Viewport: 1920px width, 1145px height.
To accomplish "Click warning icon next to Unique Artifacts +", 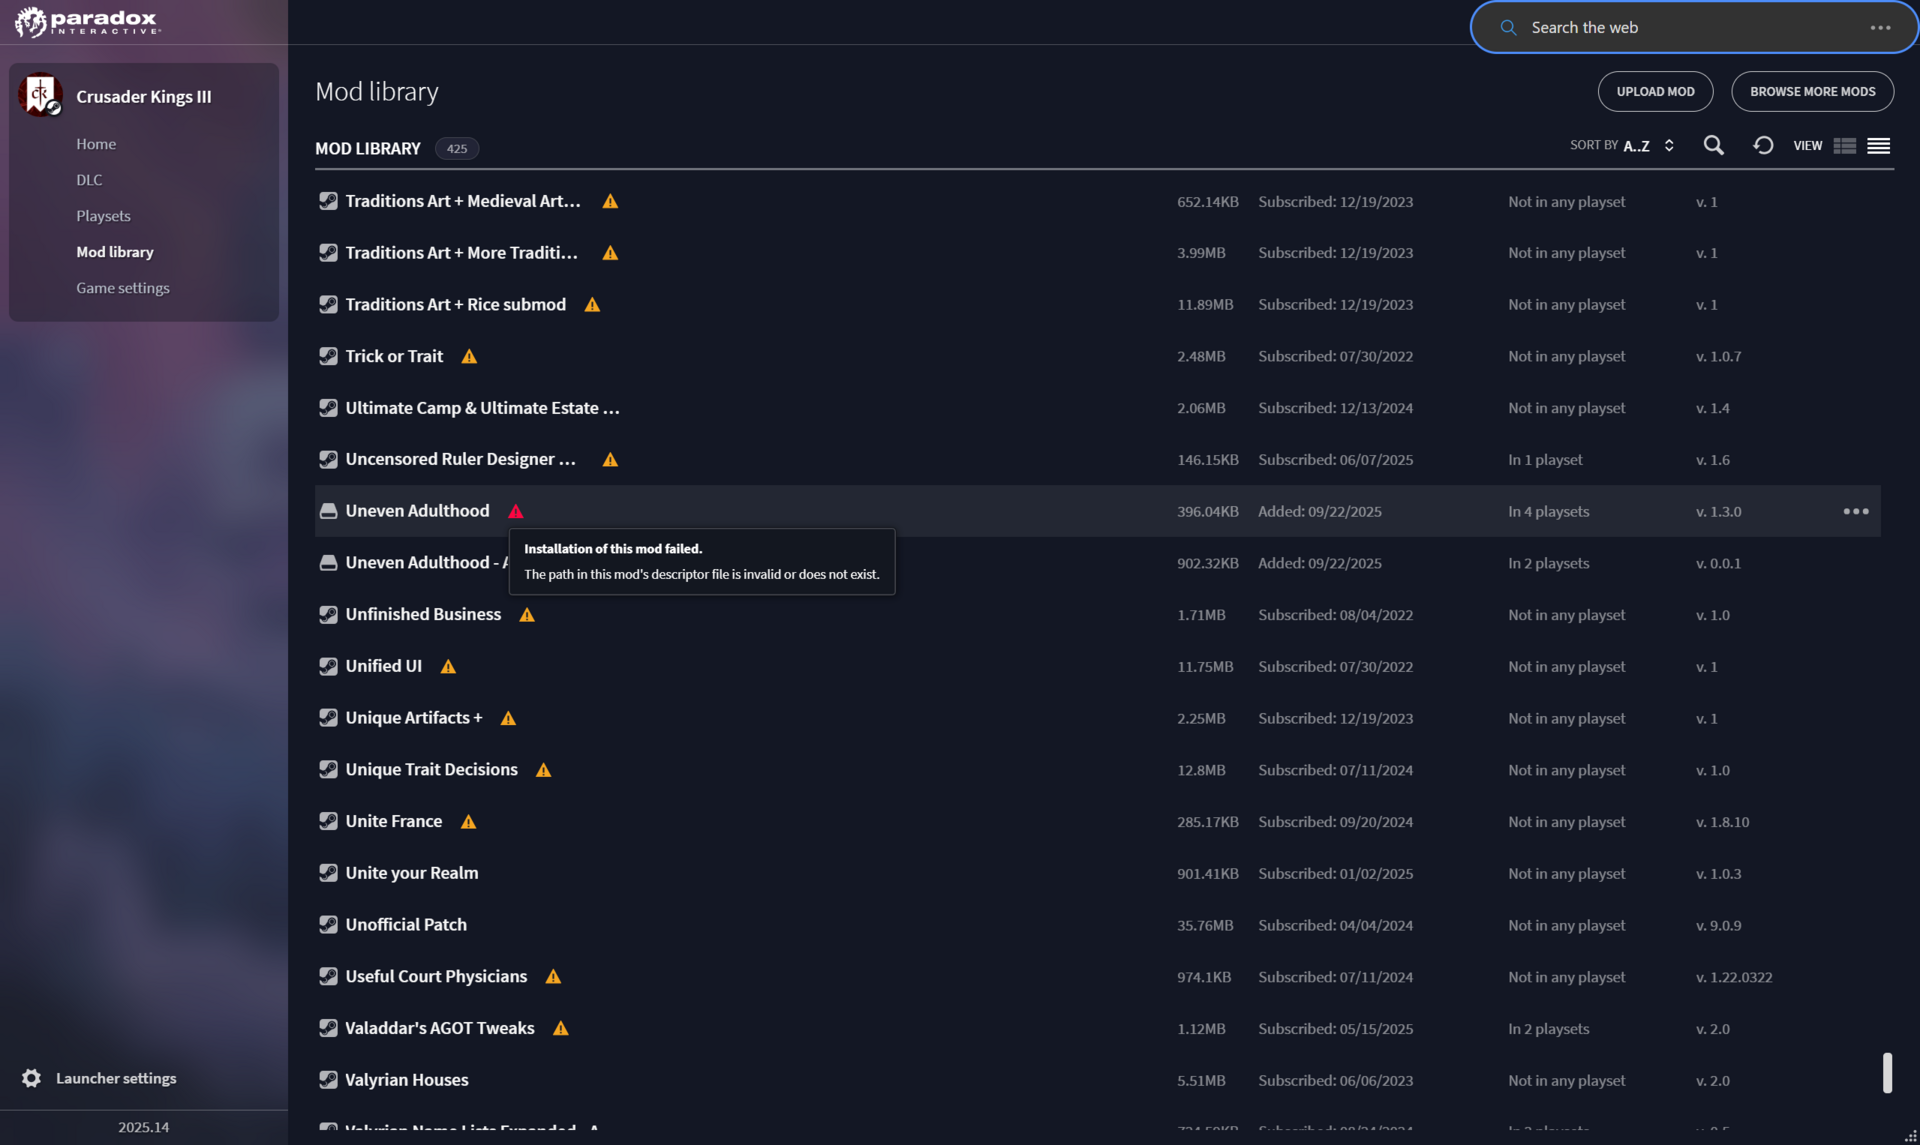I will point(508,719).
